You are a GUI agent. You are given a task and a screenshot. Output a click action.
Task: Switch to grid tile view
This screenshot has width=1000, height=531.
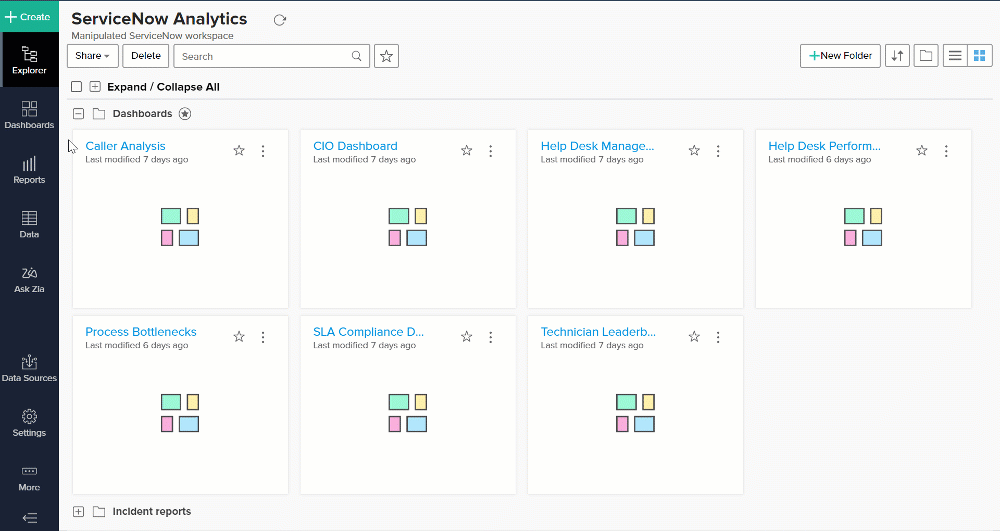click(979, 56)
